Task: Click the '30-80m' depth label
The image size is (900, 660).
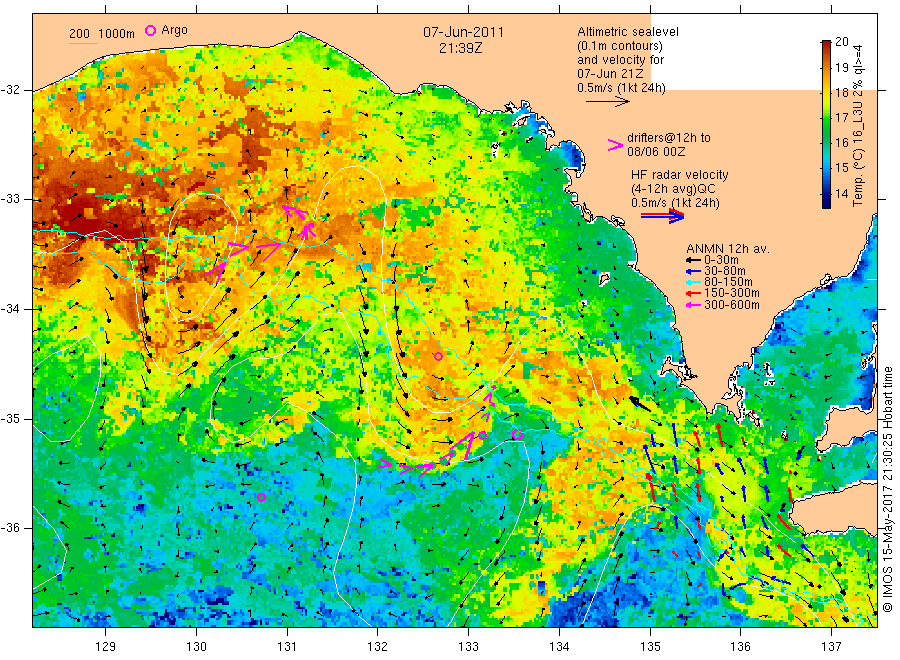Action: pos(725,271)
